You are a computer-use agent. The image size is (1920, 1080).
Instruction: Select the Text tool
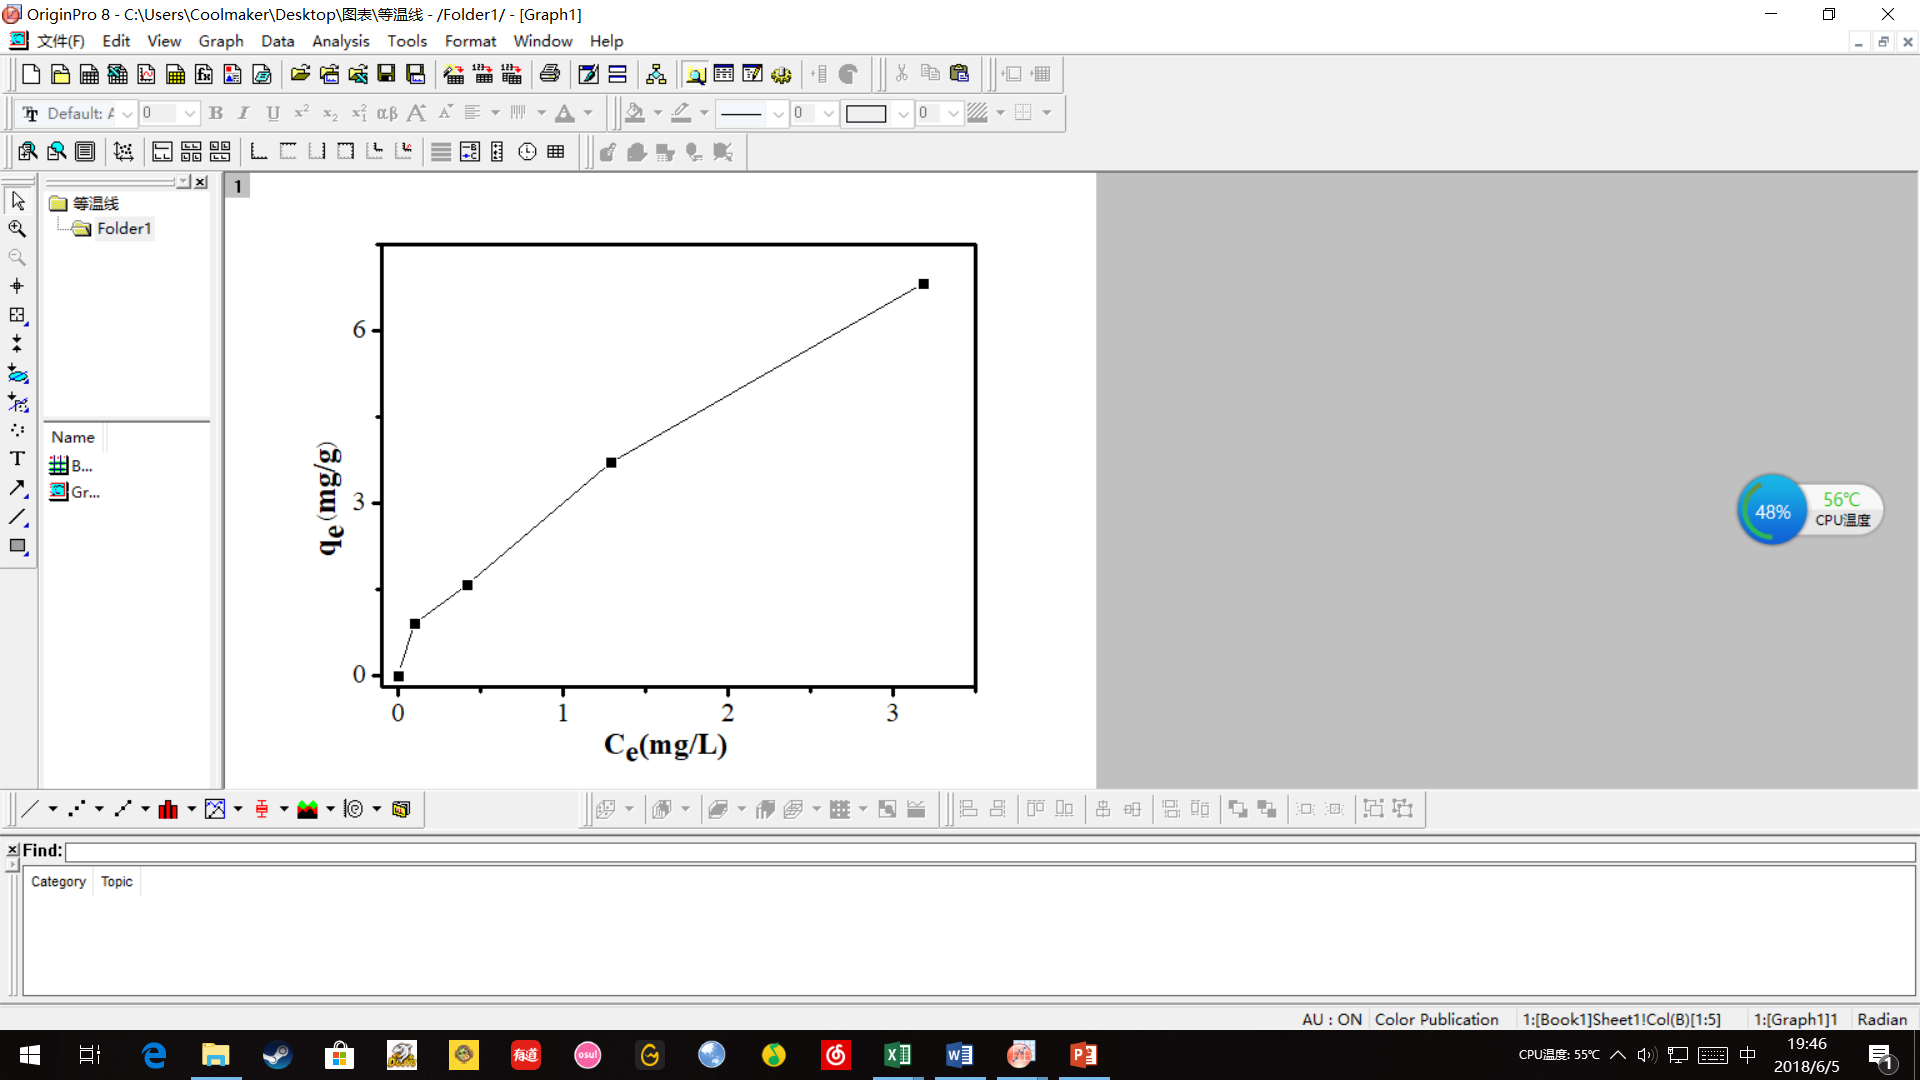coord(17,459)
